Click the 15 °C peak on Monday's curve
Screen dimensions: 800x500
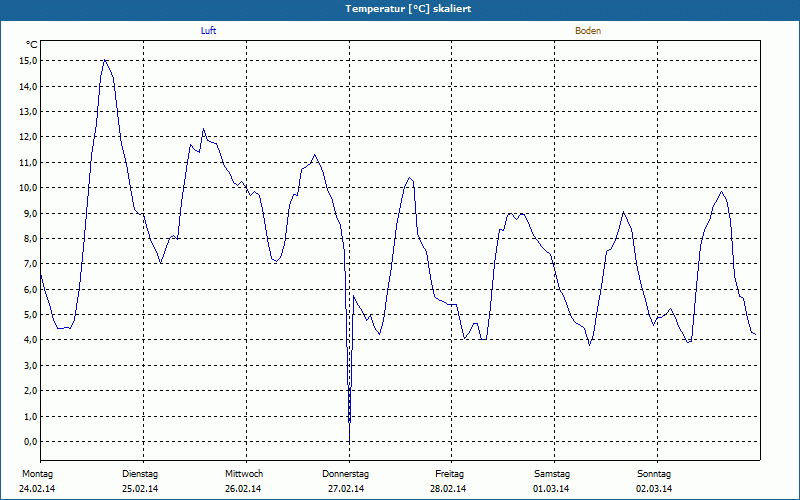(x=105, y=60)
